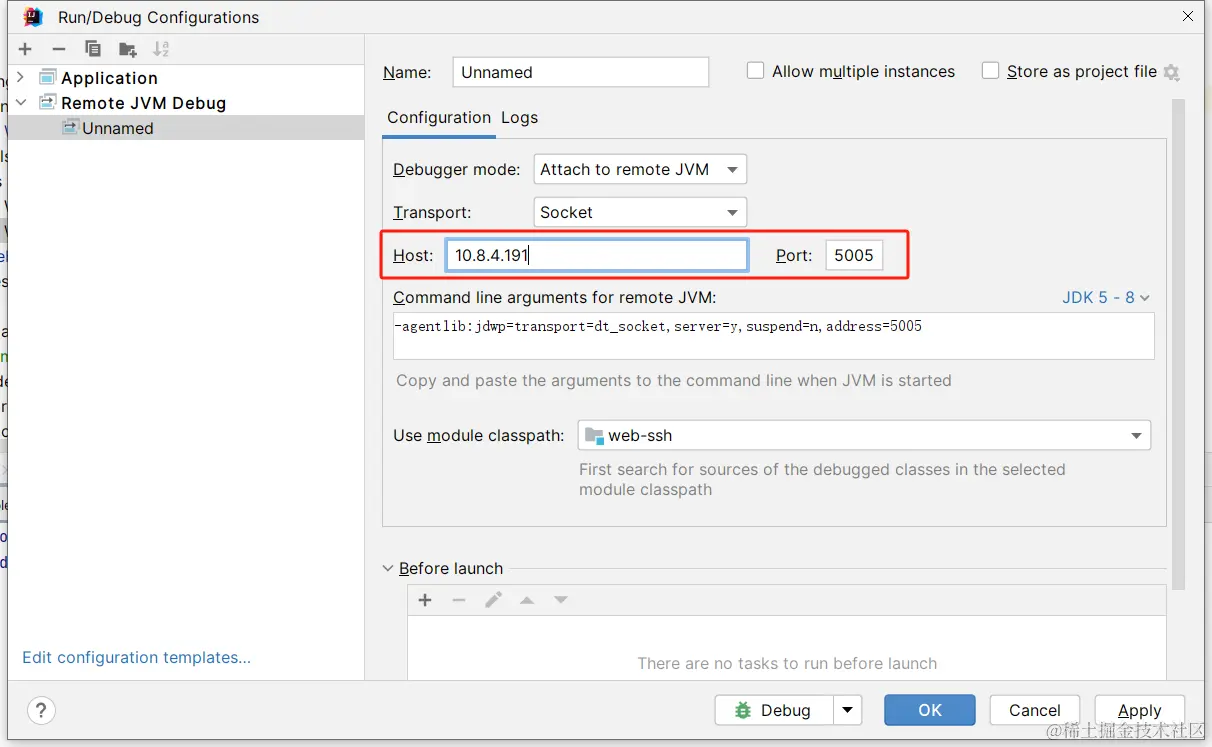
Task: Change the JDK 5 - 8 version selector
Action: (1106, 297)
